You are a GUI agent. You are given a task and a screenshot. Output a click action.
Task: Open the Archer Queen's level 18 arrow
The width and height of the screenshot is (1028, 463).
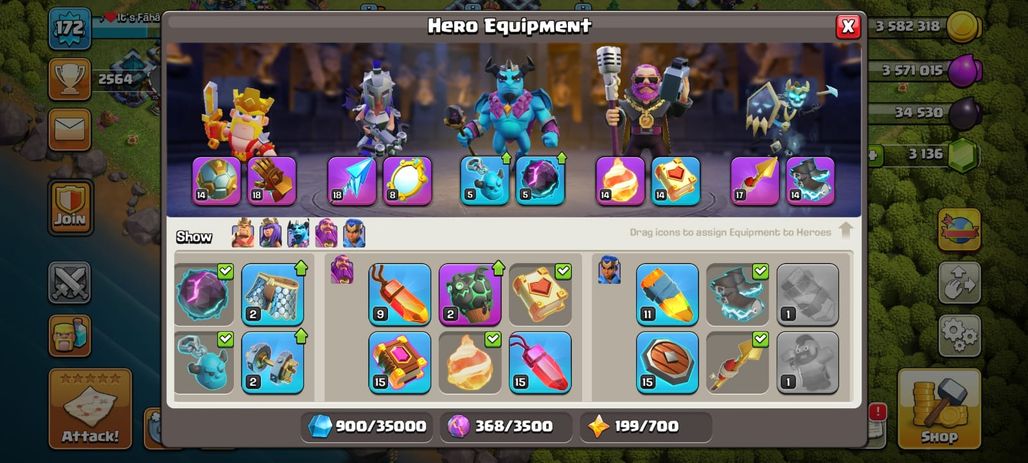pyautogui.click(x=352, y=181)
